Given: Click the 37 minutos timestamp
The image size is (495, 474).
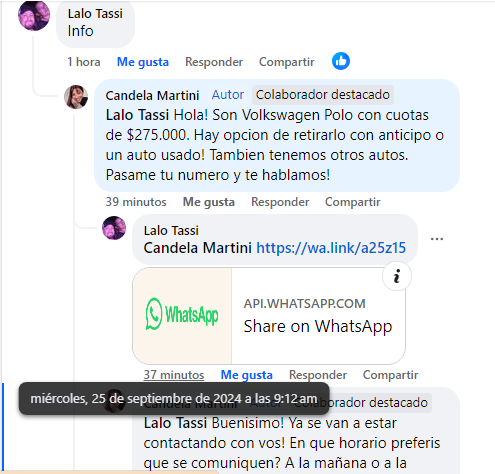Looking at the screenshot, I should [x=174, y=375].
